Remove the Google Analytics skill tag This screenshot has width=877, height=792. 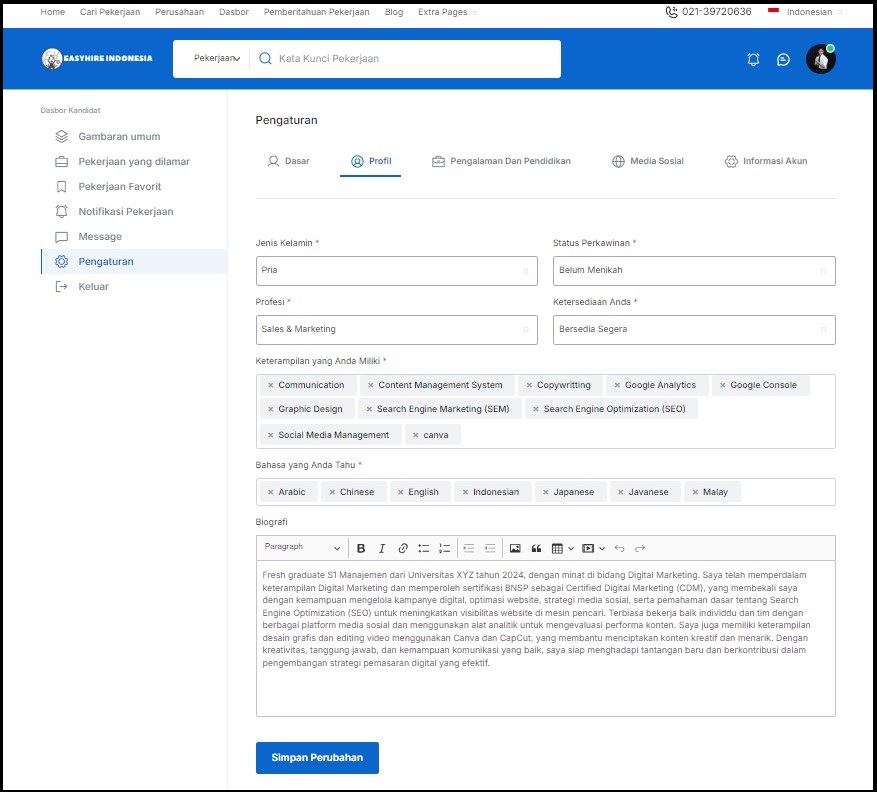pyautogui.click(x=617, y=385)
